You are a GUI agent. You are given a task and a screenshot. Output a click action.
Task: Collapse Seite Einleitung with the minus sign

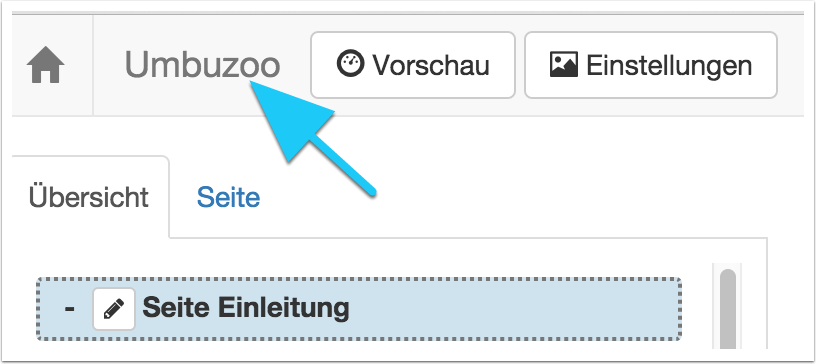click(x=69, y=309)
